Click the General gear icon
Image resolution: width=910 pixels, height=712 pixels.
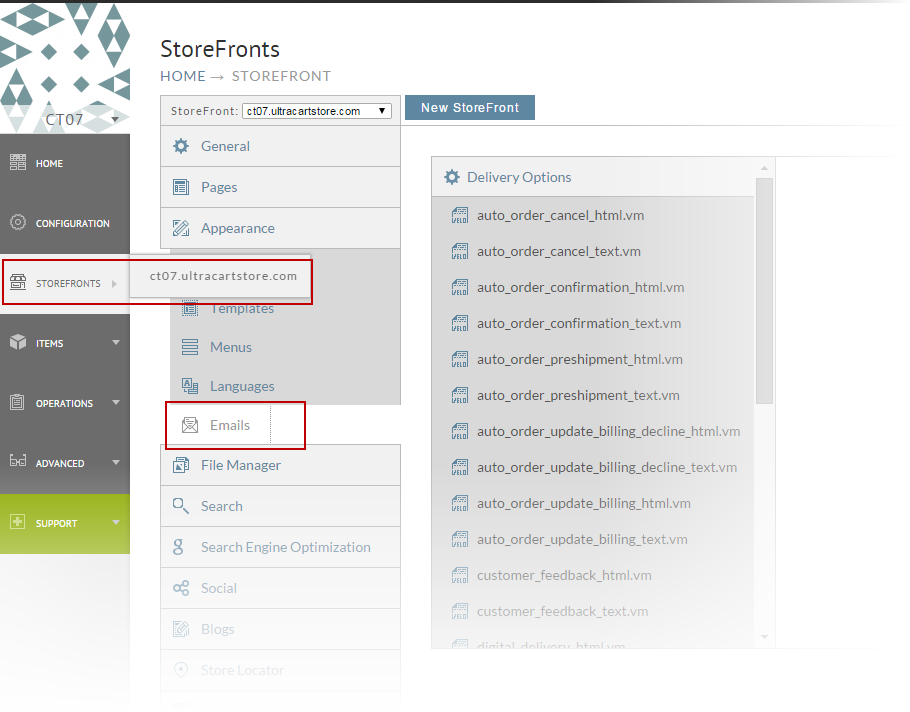[x=181, y=146]
